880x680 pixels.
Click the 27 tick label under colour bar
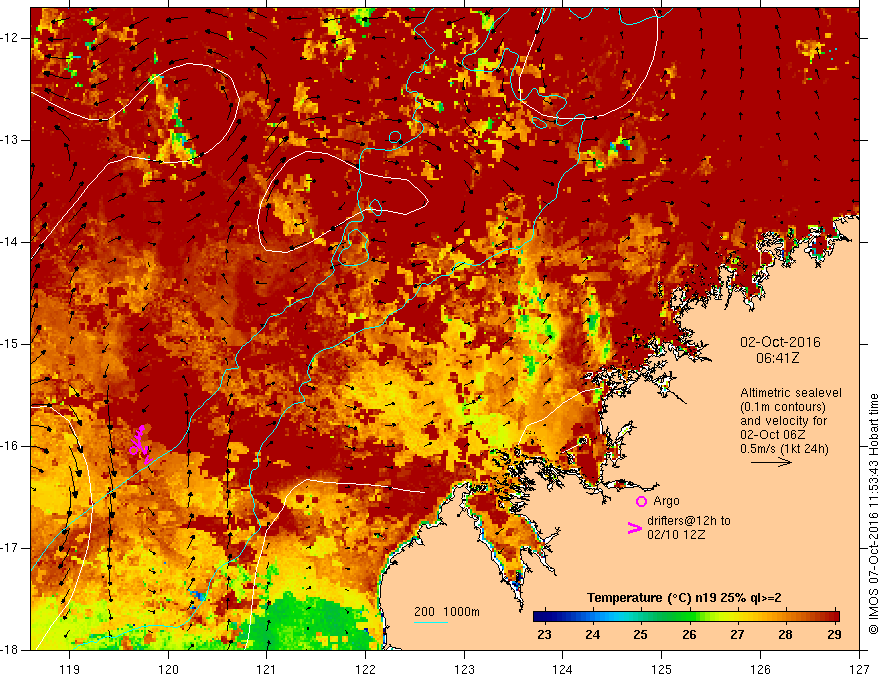[737, 635]
